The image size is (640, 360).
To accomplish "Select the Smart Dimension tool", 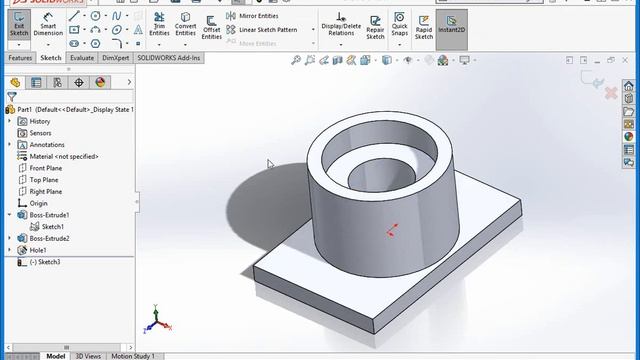I will tap(48, 24).
